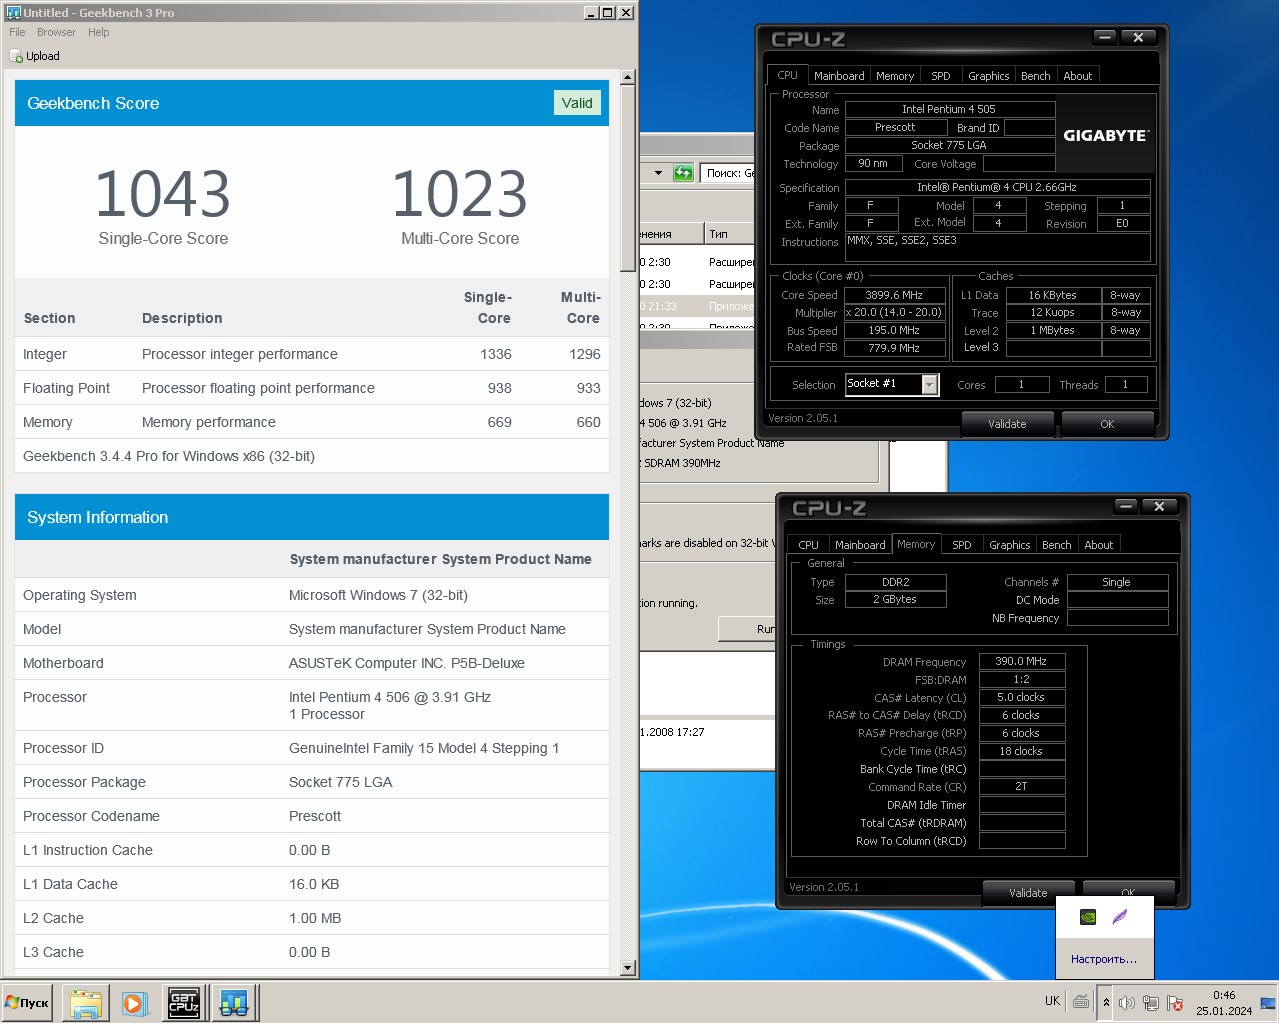Switch to Memory tab in upper CPU-Z
The height and width of the screenshot is (1023, 1279).
895,76
